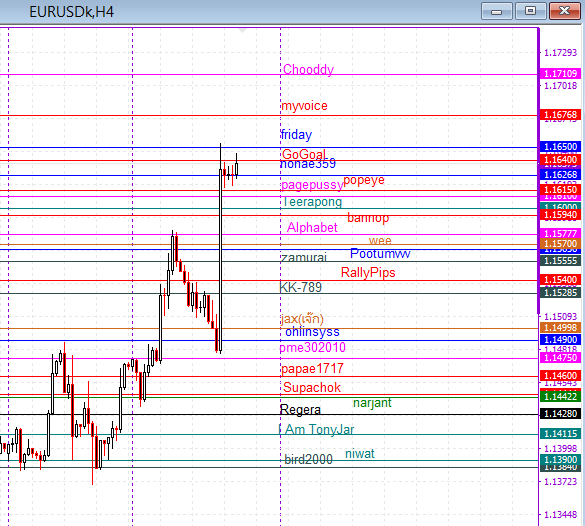This screenshot has height=526, width=585.
Task: Select the Chooddy line label
Action: click(x=308, y=69)
